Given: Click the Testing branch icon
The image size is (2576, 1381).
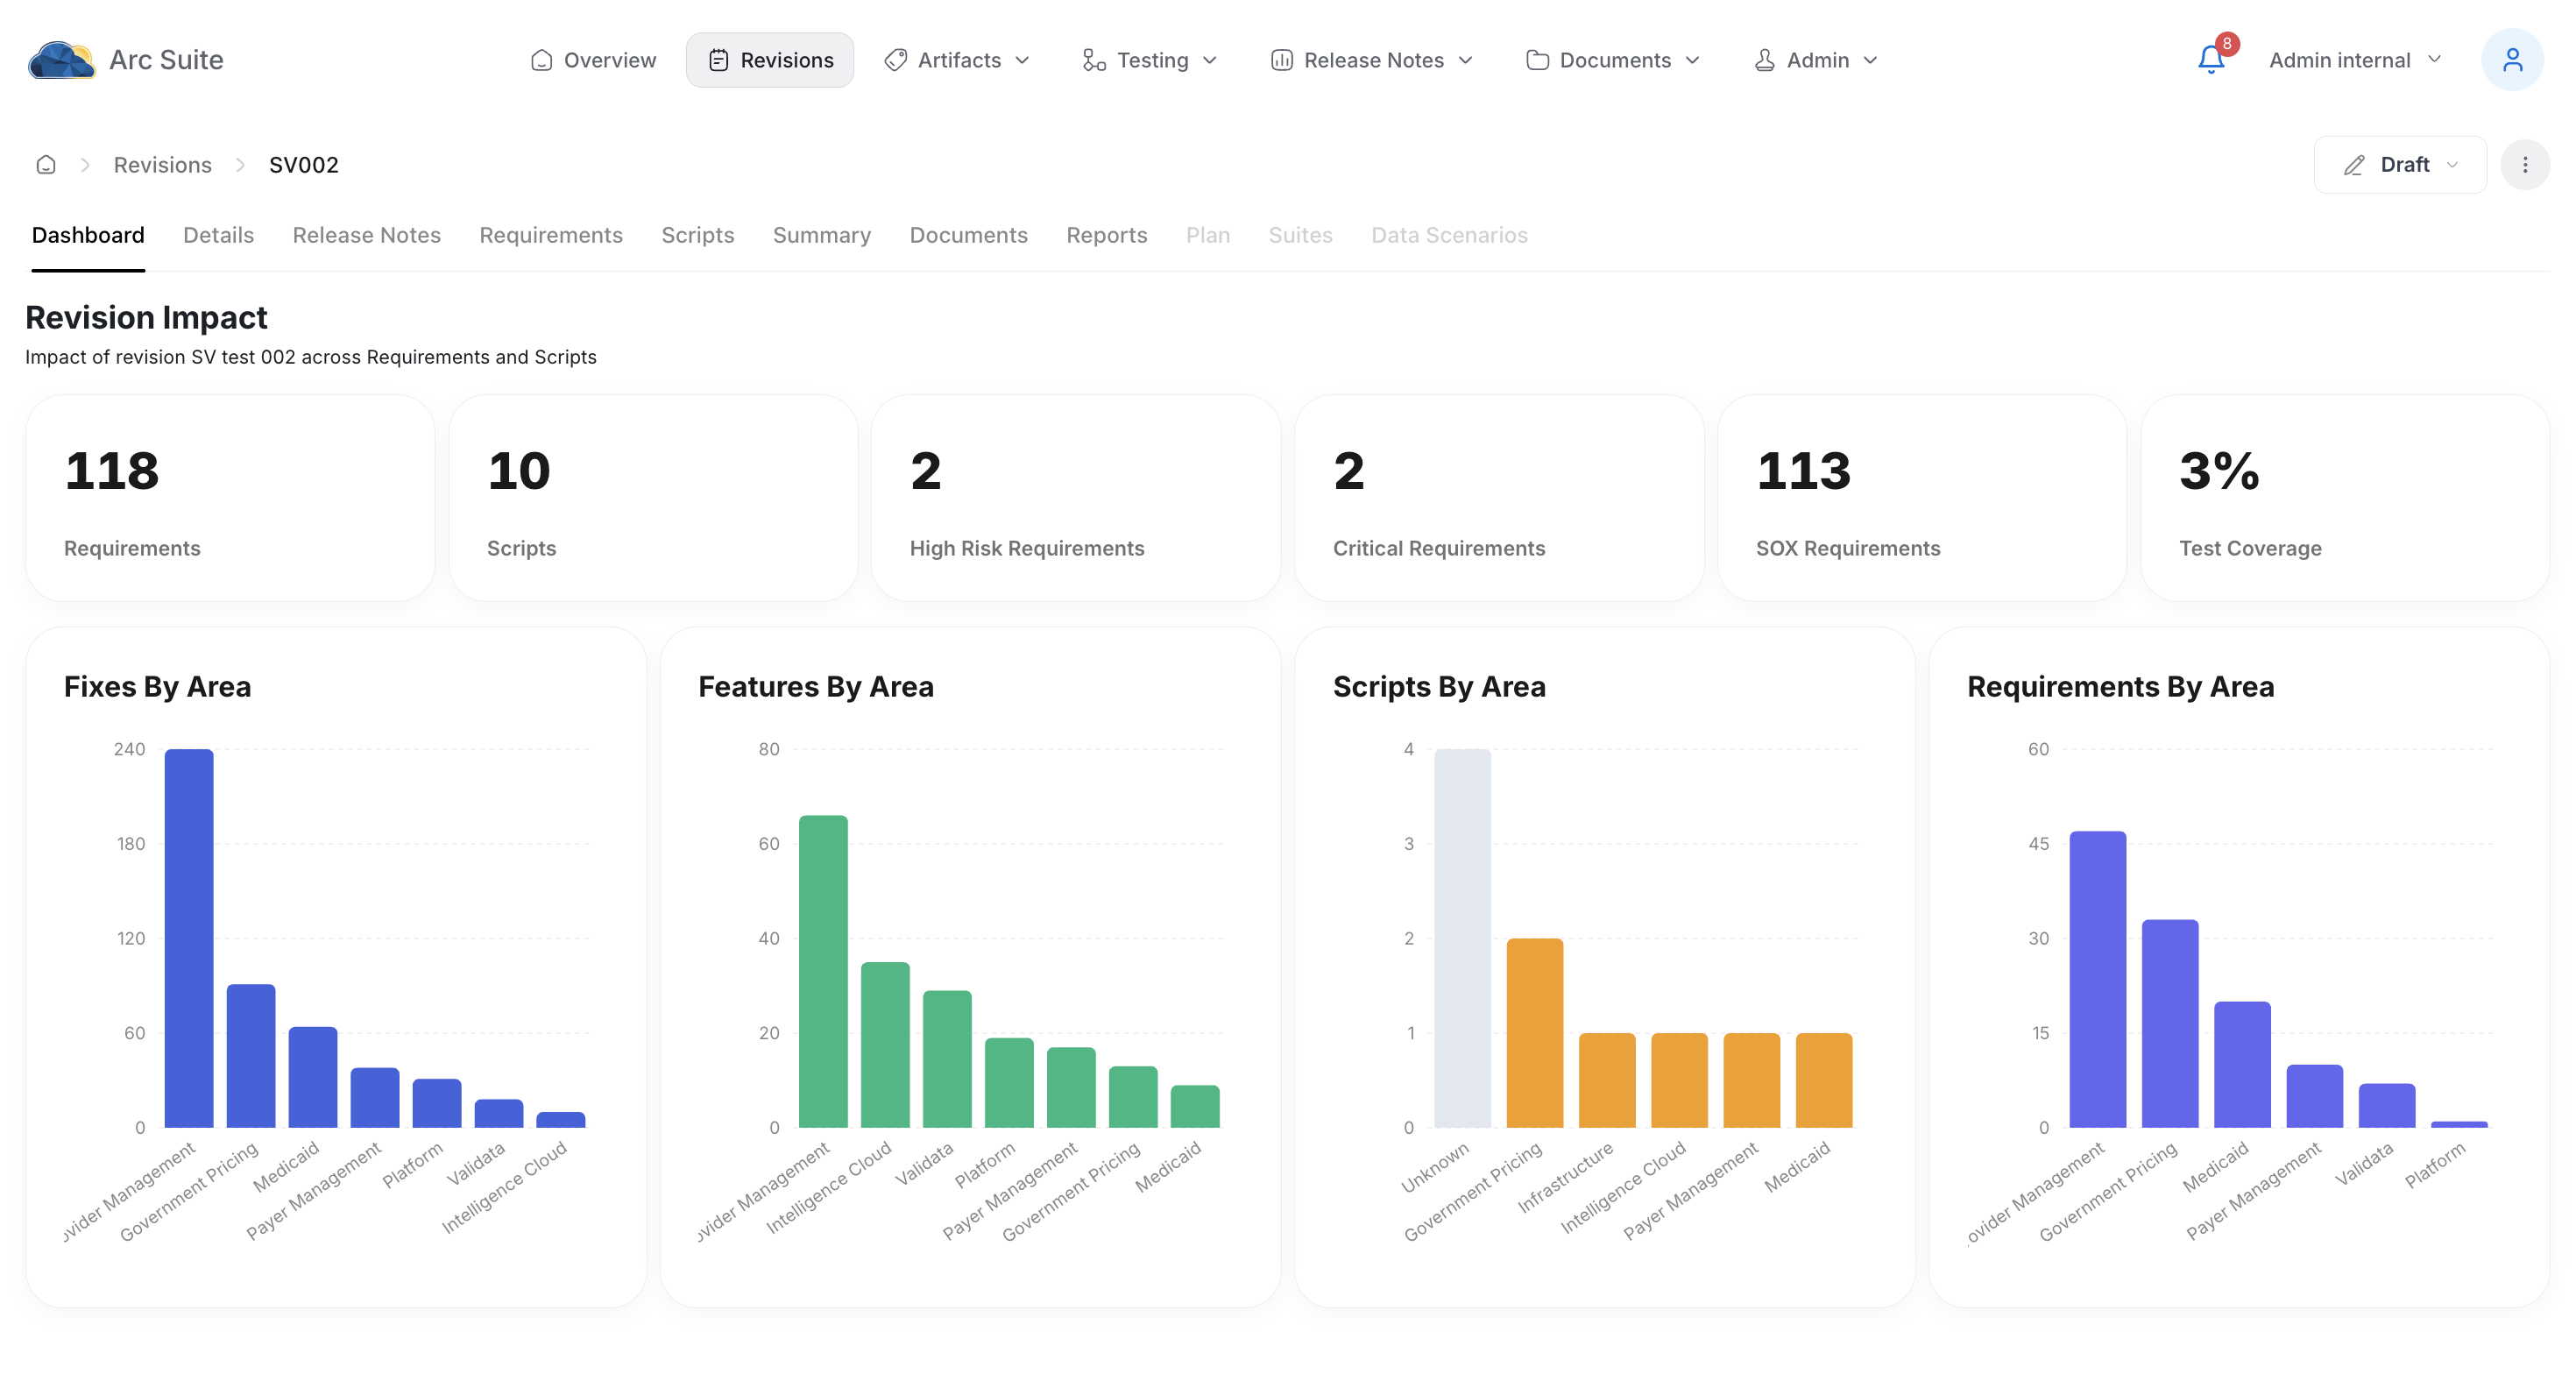Looking at the screenshot, I should click(x=1094, y=60).
